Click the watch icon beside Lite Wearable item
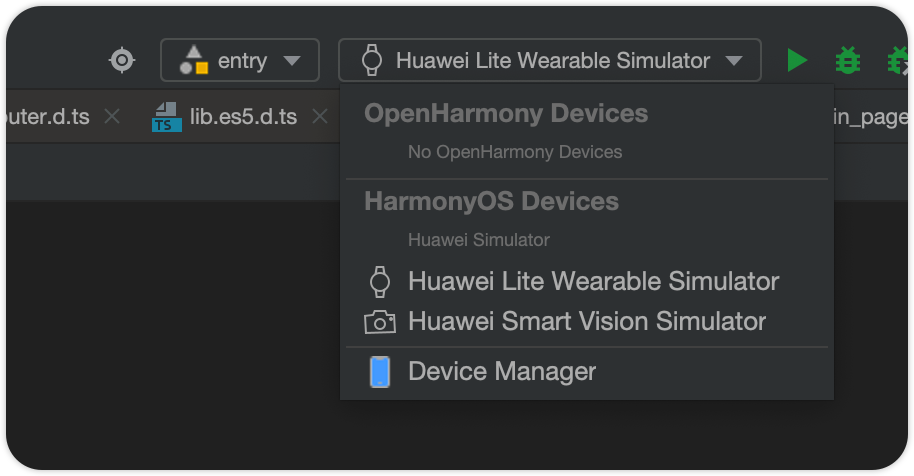This screenshot has height=476, width=914. click(x=380, y=281)
